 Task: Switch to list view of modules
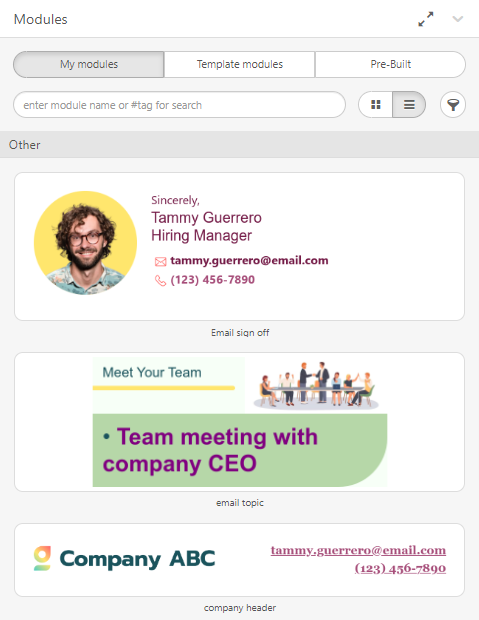coord(409,105)
